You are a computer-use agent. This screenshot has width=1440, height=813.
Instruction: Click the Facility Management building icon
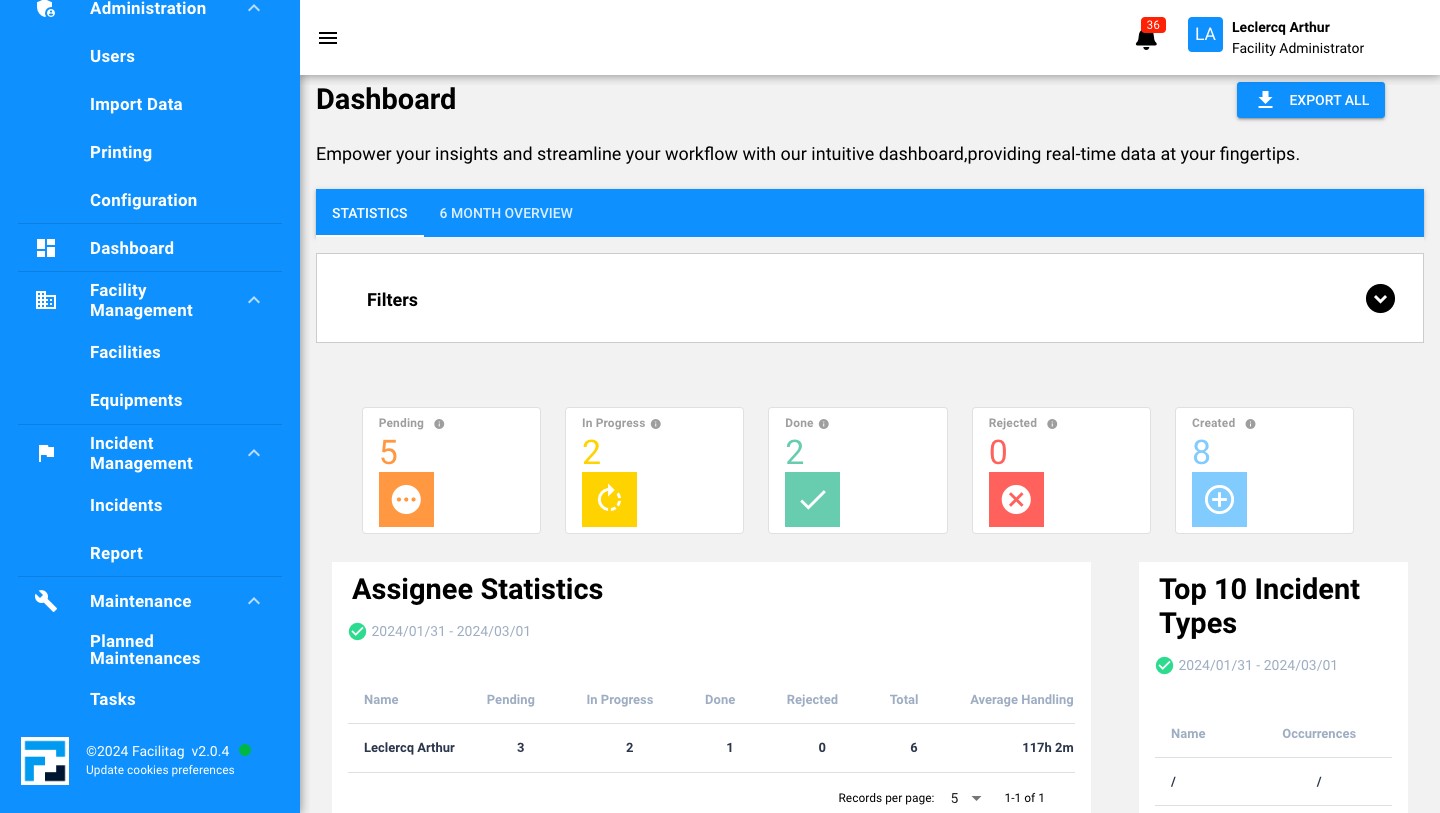tap(46, 300)
